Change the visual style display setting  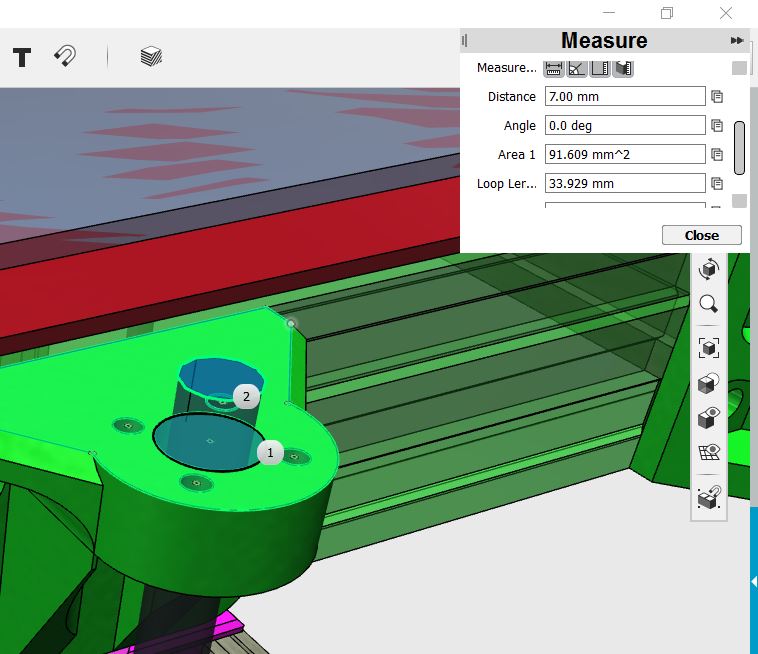(708, 384)
